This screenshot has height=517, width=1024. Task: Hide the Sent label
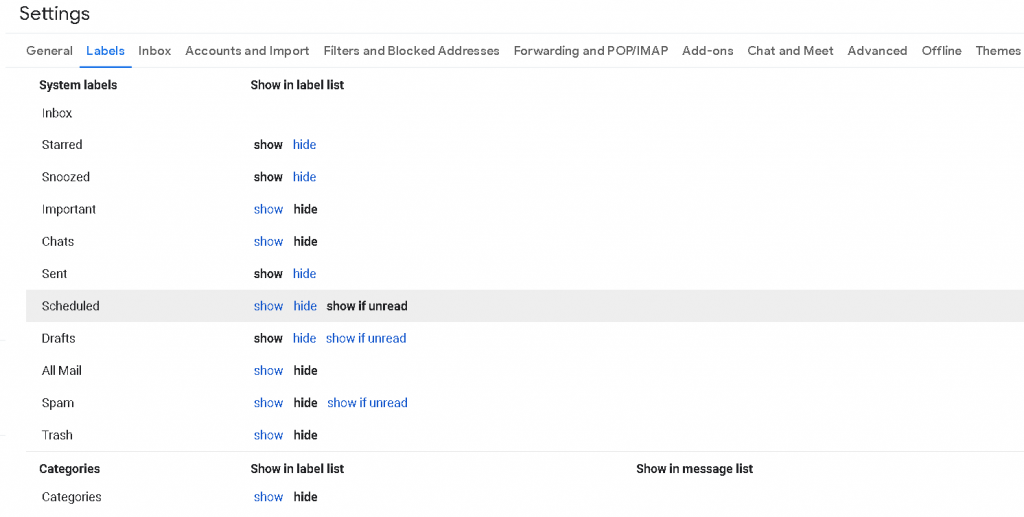pos(304,274)
